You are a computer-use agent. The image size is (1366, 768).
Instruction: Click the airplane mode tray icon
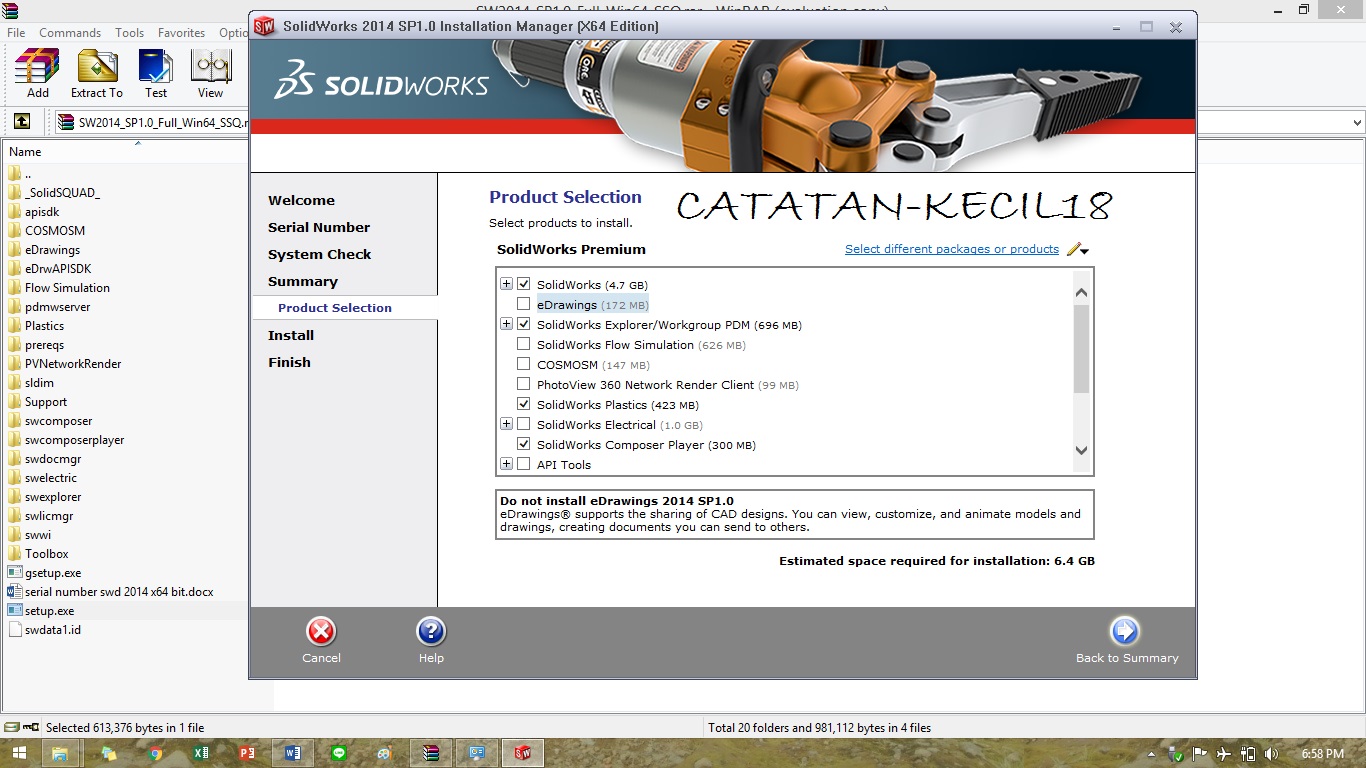pos(1224,754)
